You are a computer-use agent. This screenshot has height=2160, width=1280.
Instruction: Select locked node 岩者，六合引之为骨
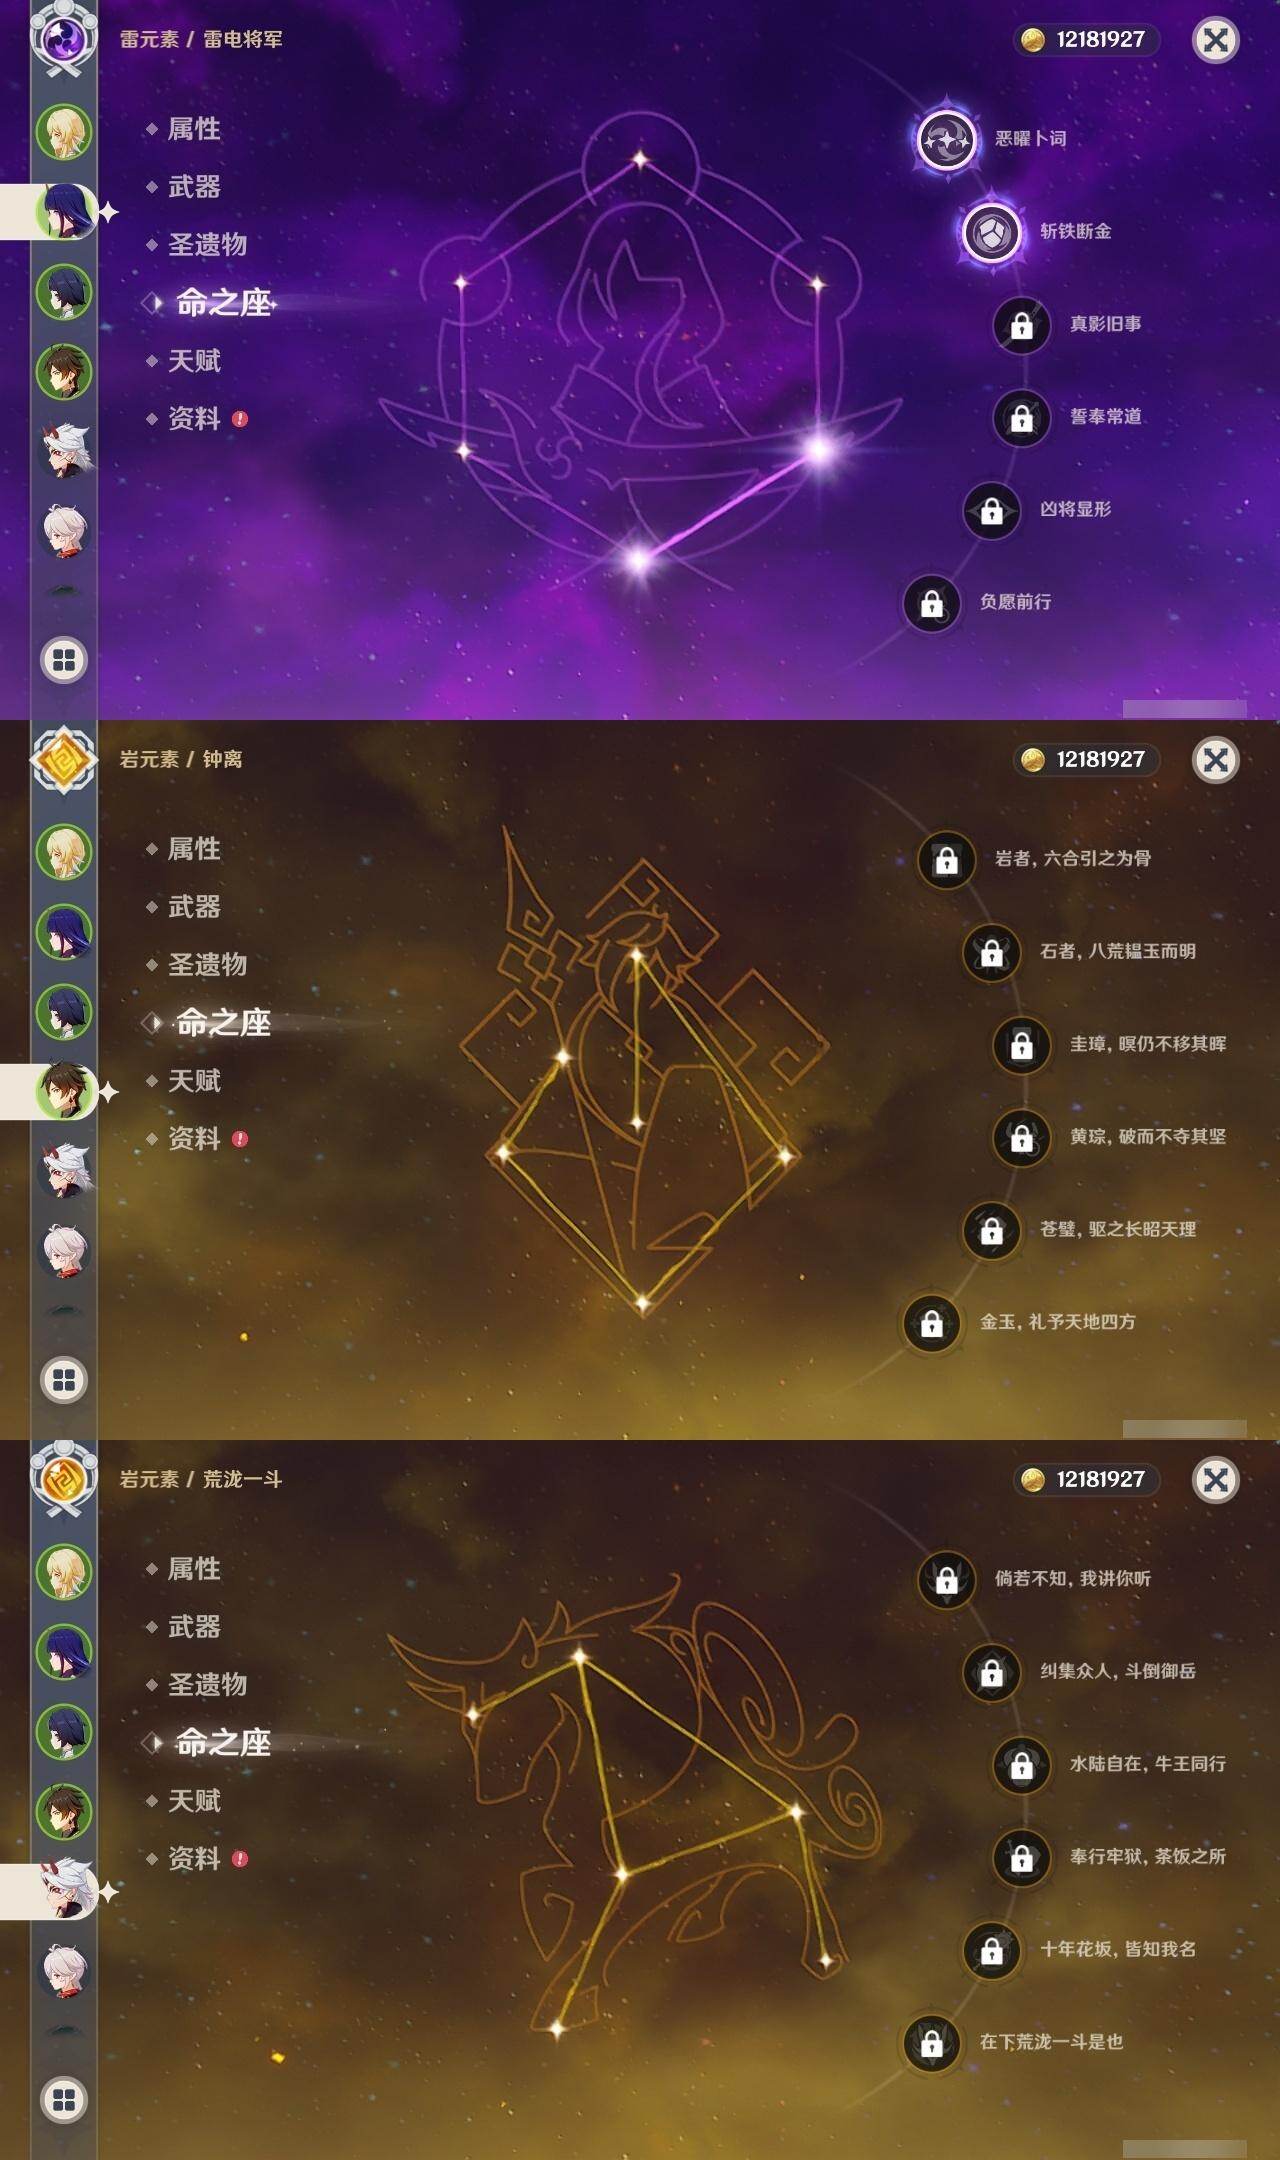click(x=946, y=859)
